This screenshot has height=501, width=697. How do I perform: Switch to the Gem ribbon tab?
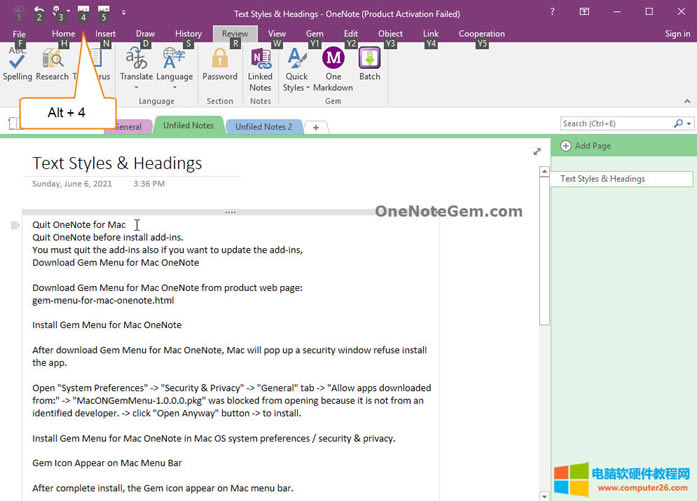pos(314,33)
